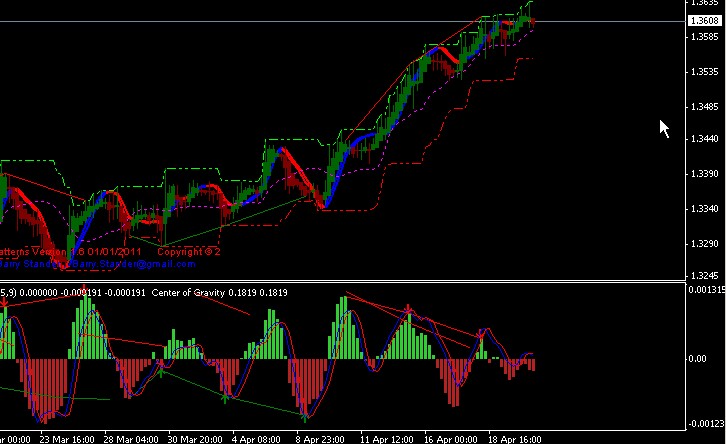Click the 1.3390 price axis label
Screen dimensions: 726x444
(705, 174)
